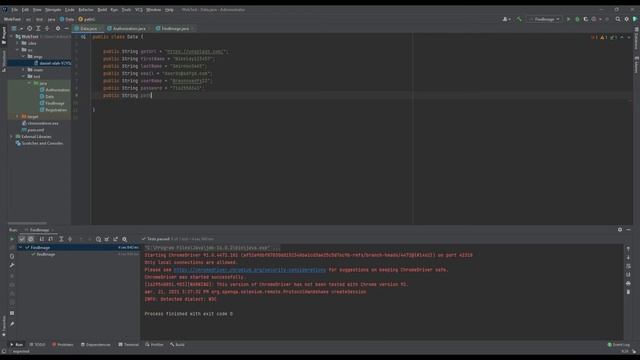Open the File menu
Screen dimensions: 640x360
(15, 9)
